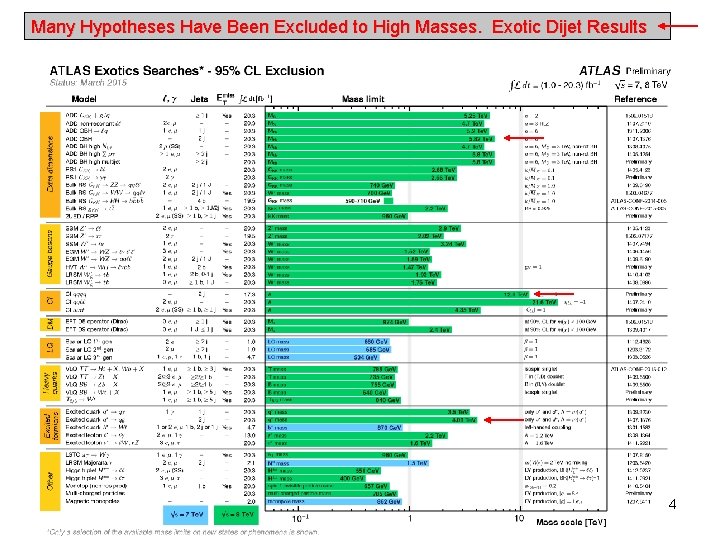Click the '2.68 TeV' mass limit value
Screen dimensions: 720x540
coord(444,170)
